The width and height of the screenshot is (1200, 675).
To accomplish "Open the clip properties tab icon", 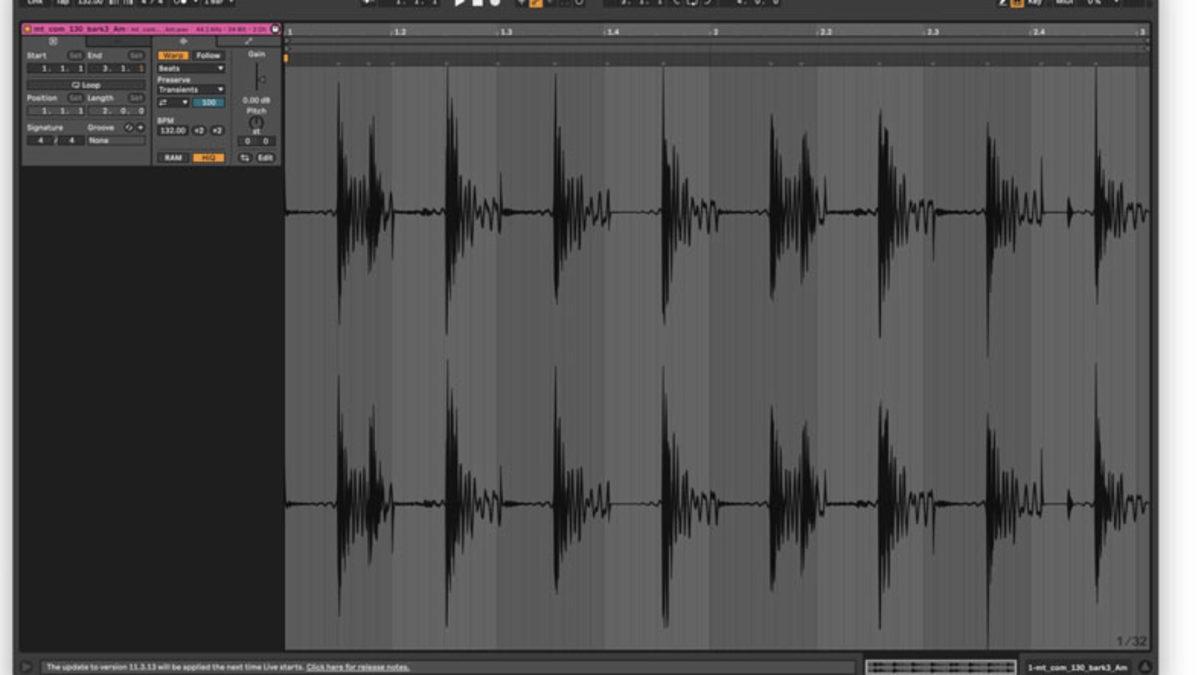I will 53,42.
